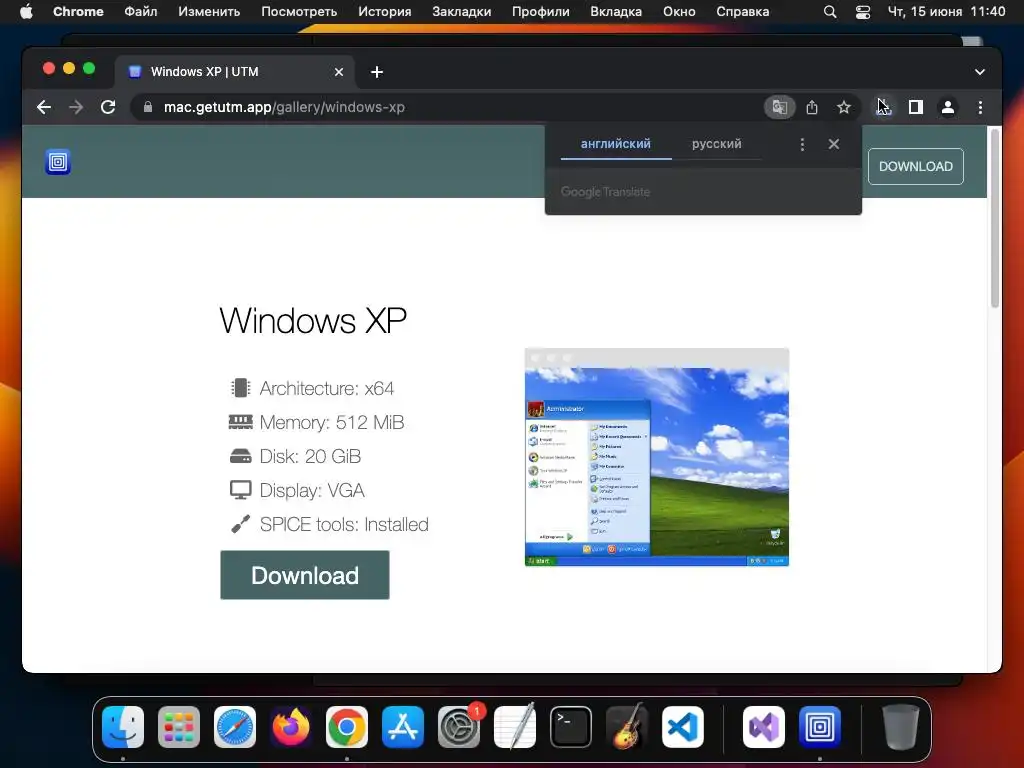Screen dimensions: 1024x768
Task: Open the Профили menu
Action: pyautogui.click(x=541, y=11)
